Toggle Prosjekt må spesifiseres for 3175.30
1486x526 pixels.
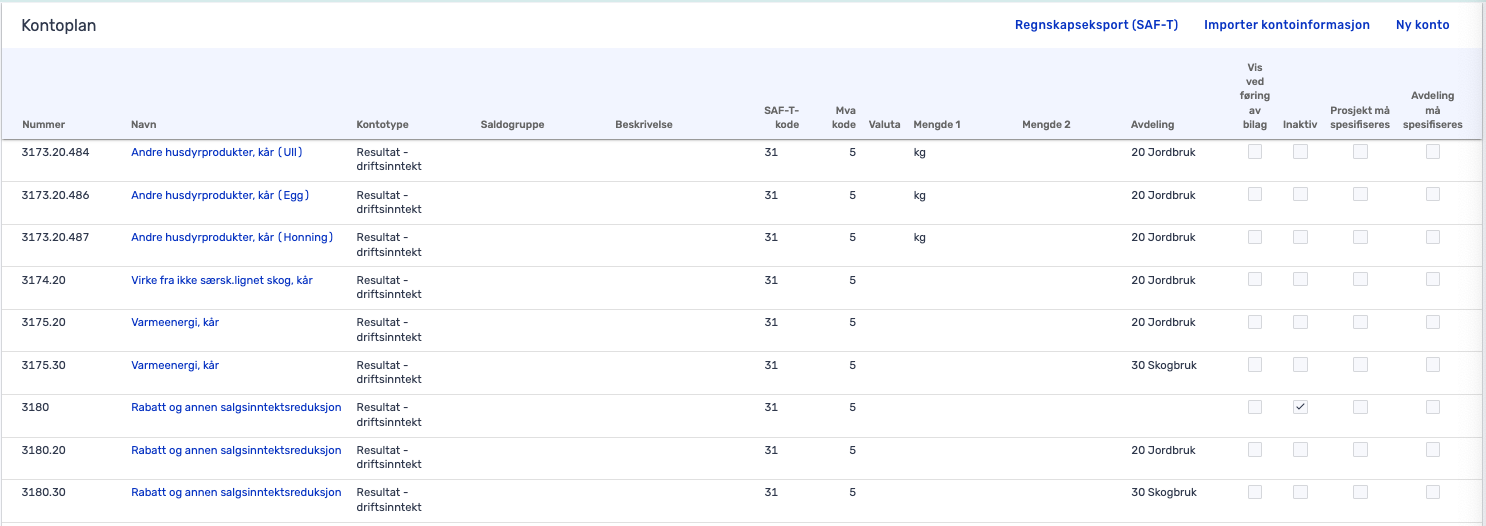1360,365
